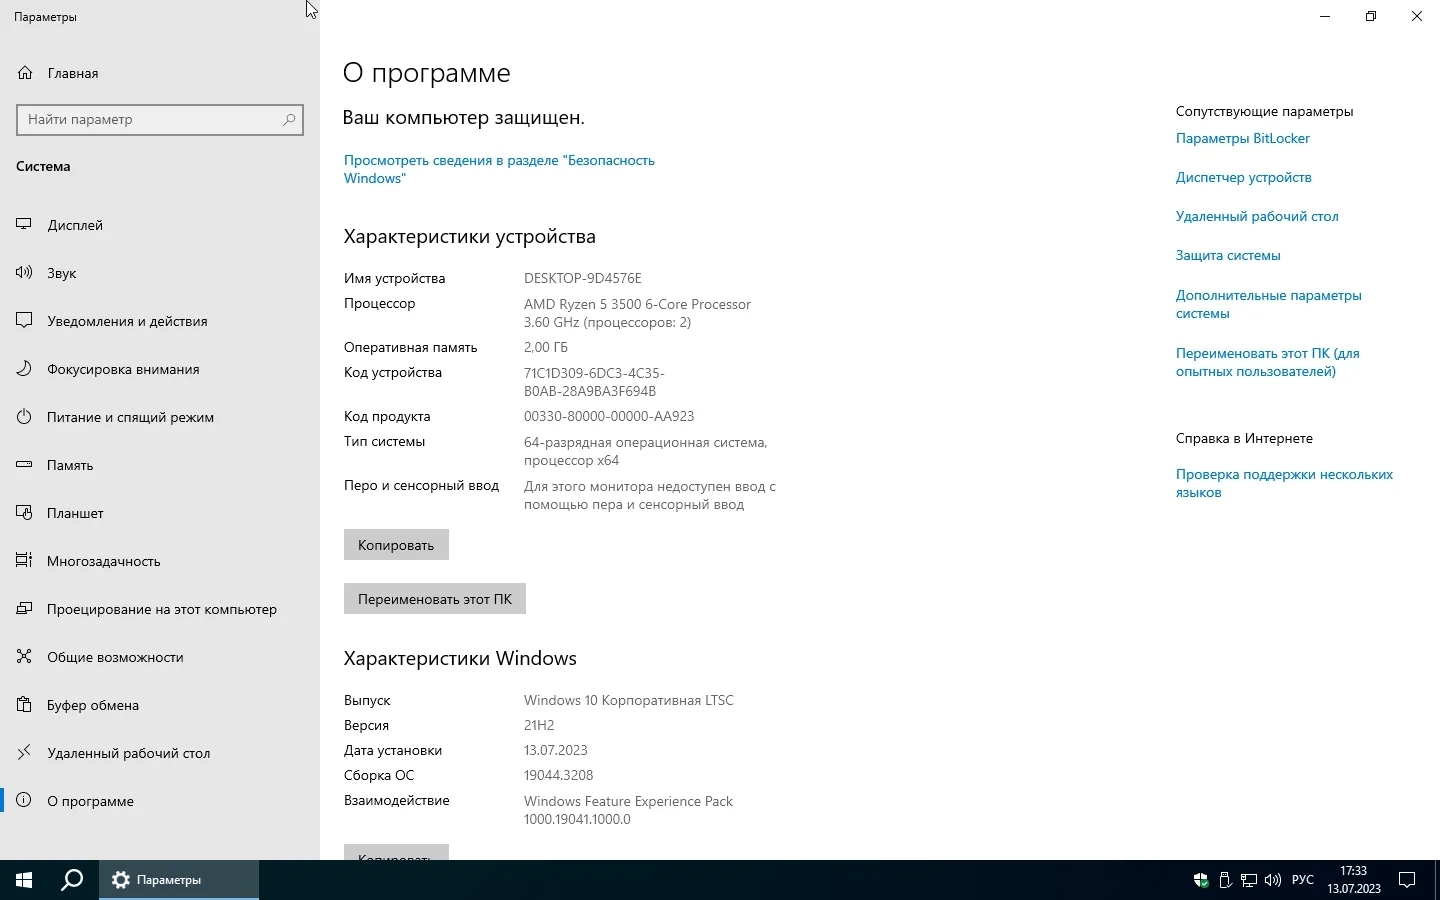Viewport: 1440px width, 900px height.
Task: Open the taskbar clock showing 17:33
Action: coord(1354,880)
